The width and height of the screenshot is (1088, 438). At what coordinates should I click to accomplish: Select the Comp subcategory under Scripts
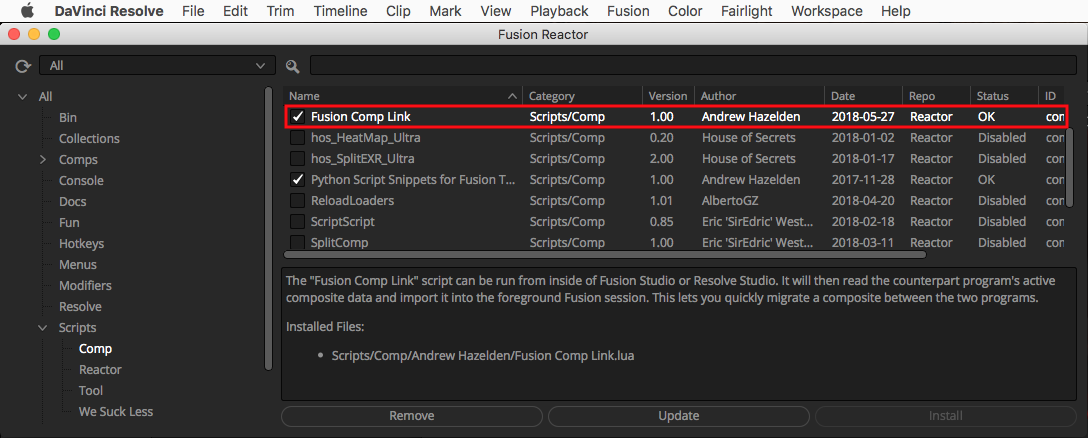[x=95, y=348]
